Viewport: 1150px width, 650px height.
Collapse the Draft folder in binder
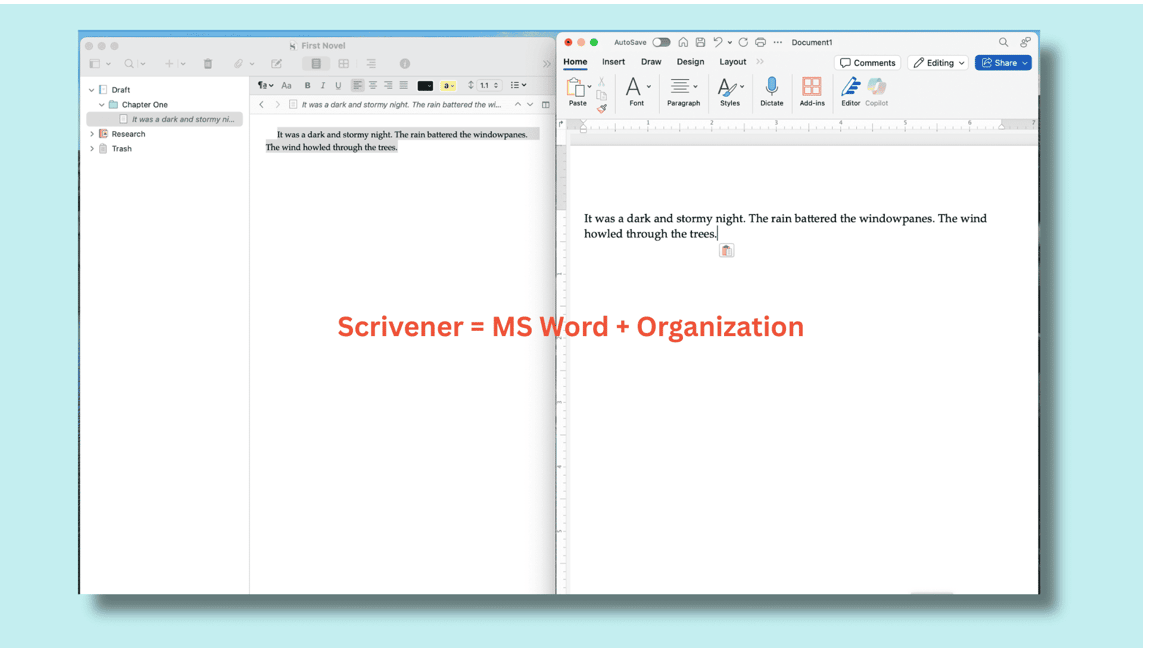92,90
